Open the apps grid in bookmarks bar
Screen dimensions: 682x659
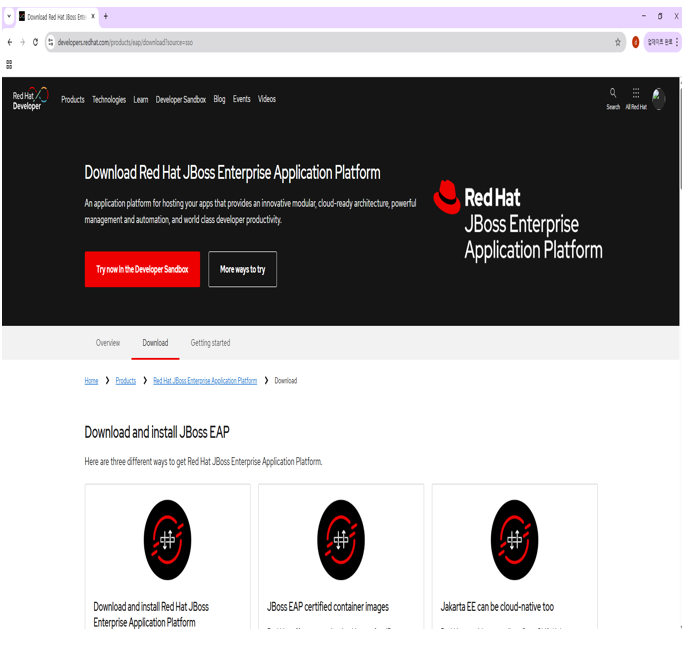coord(9,65)
